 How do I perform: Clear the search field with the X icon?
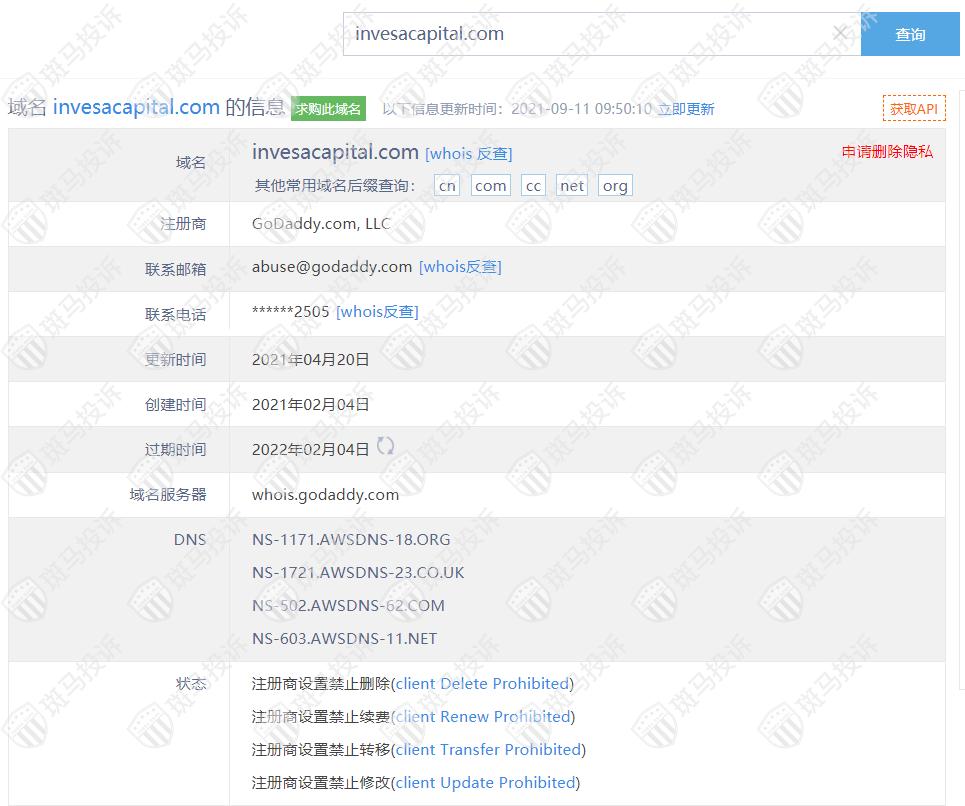coord(840,34)
